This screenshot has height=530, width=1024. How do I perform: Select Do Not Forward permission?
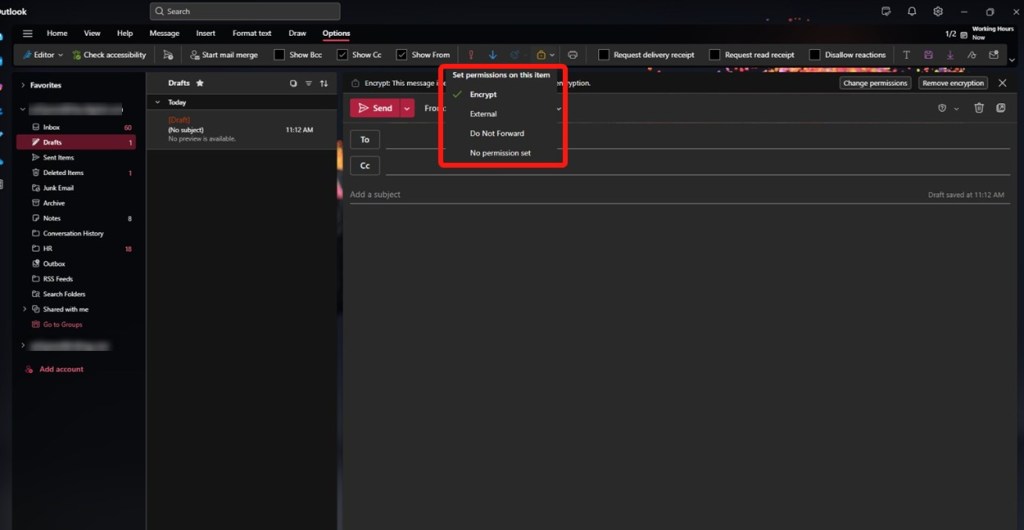497,133
